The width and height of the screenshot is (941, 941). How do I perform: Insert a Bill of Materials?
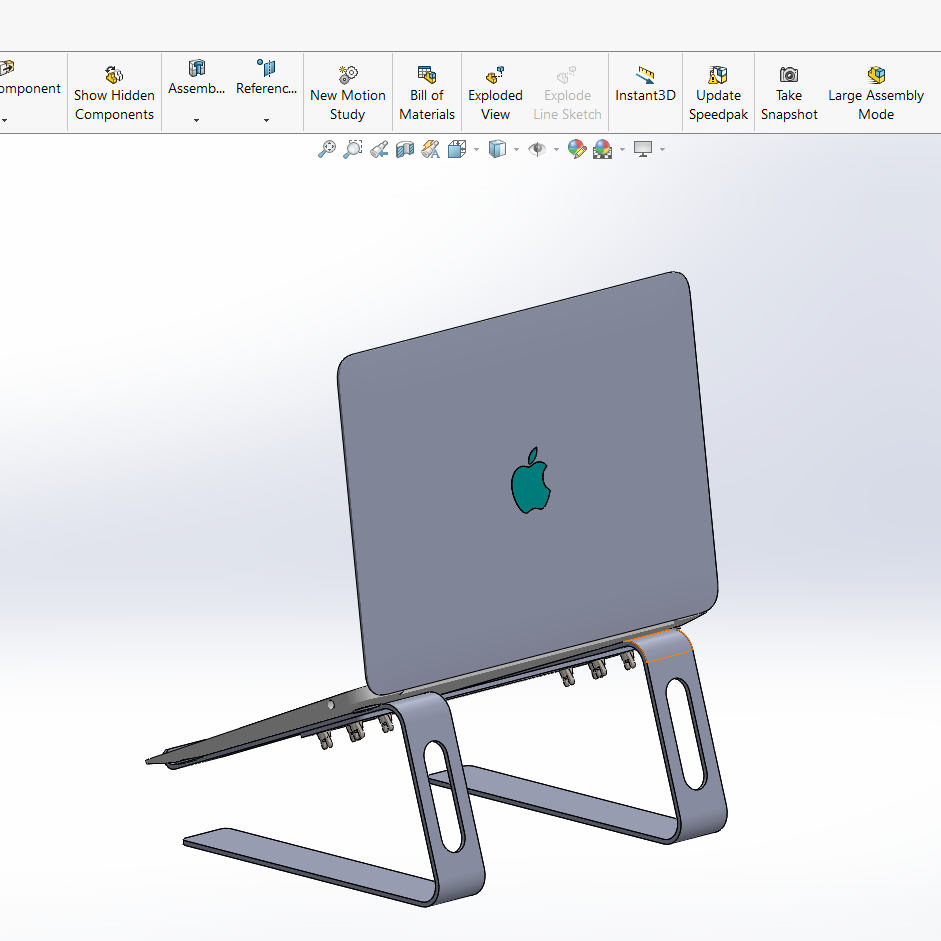[427, 93]
